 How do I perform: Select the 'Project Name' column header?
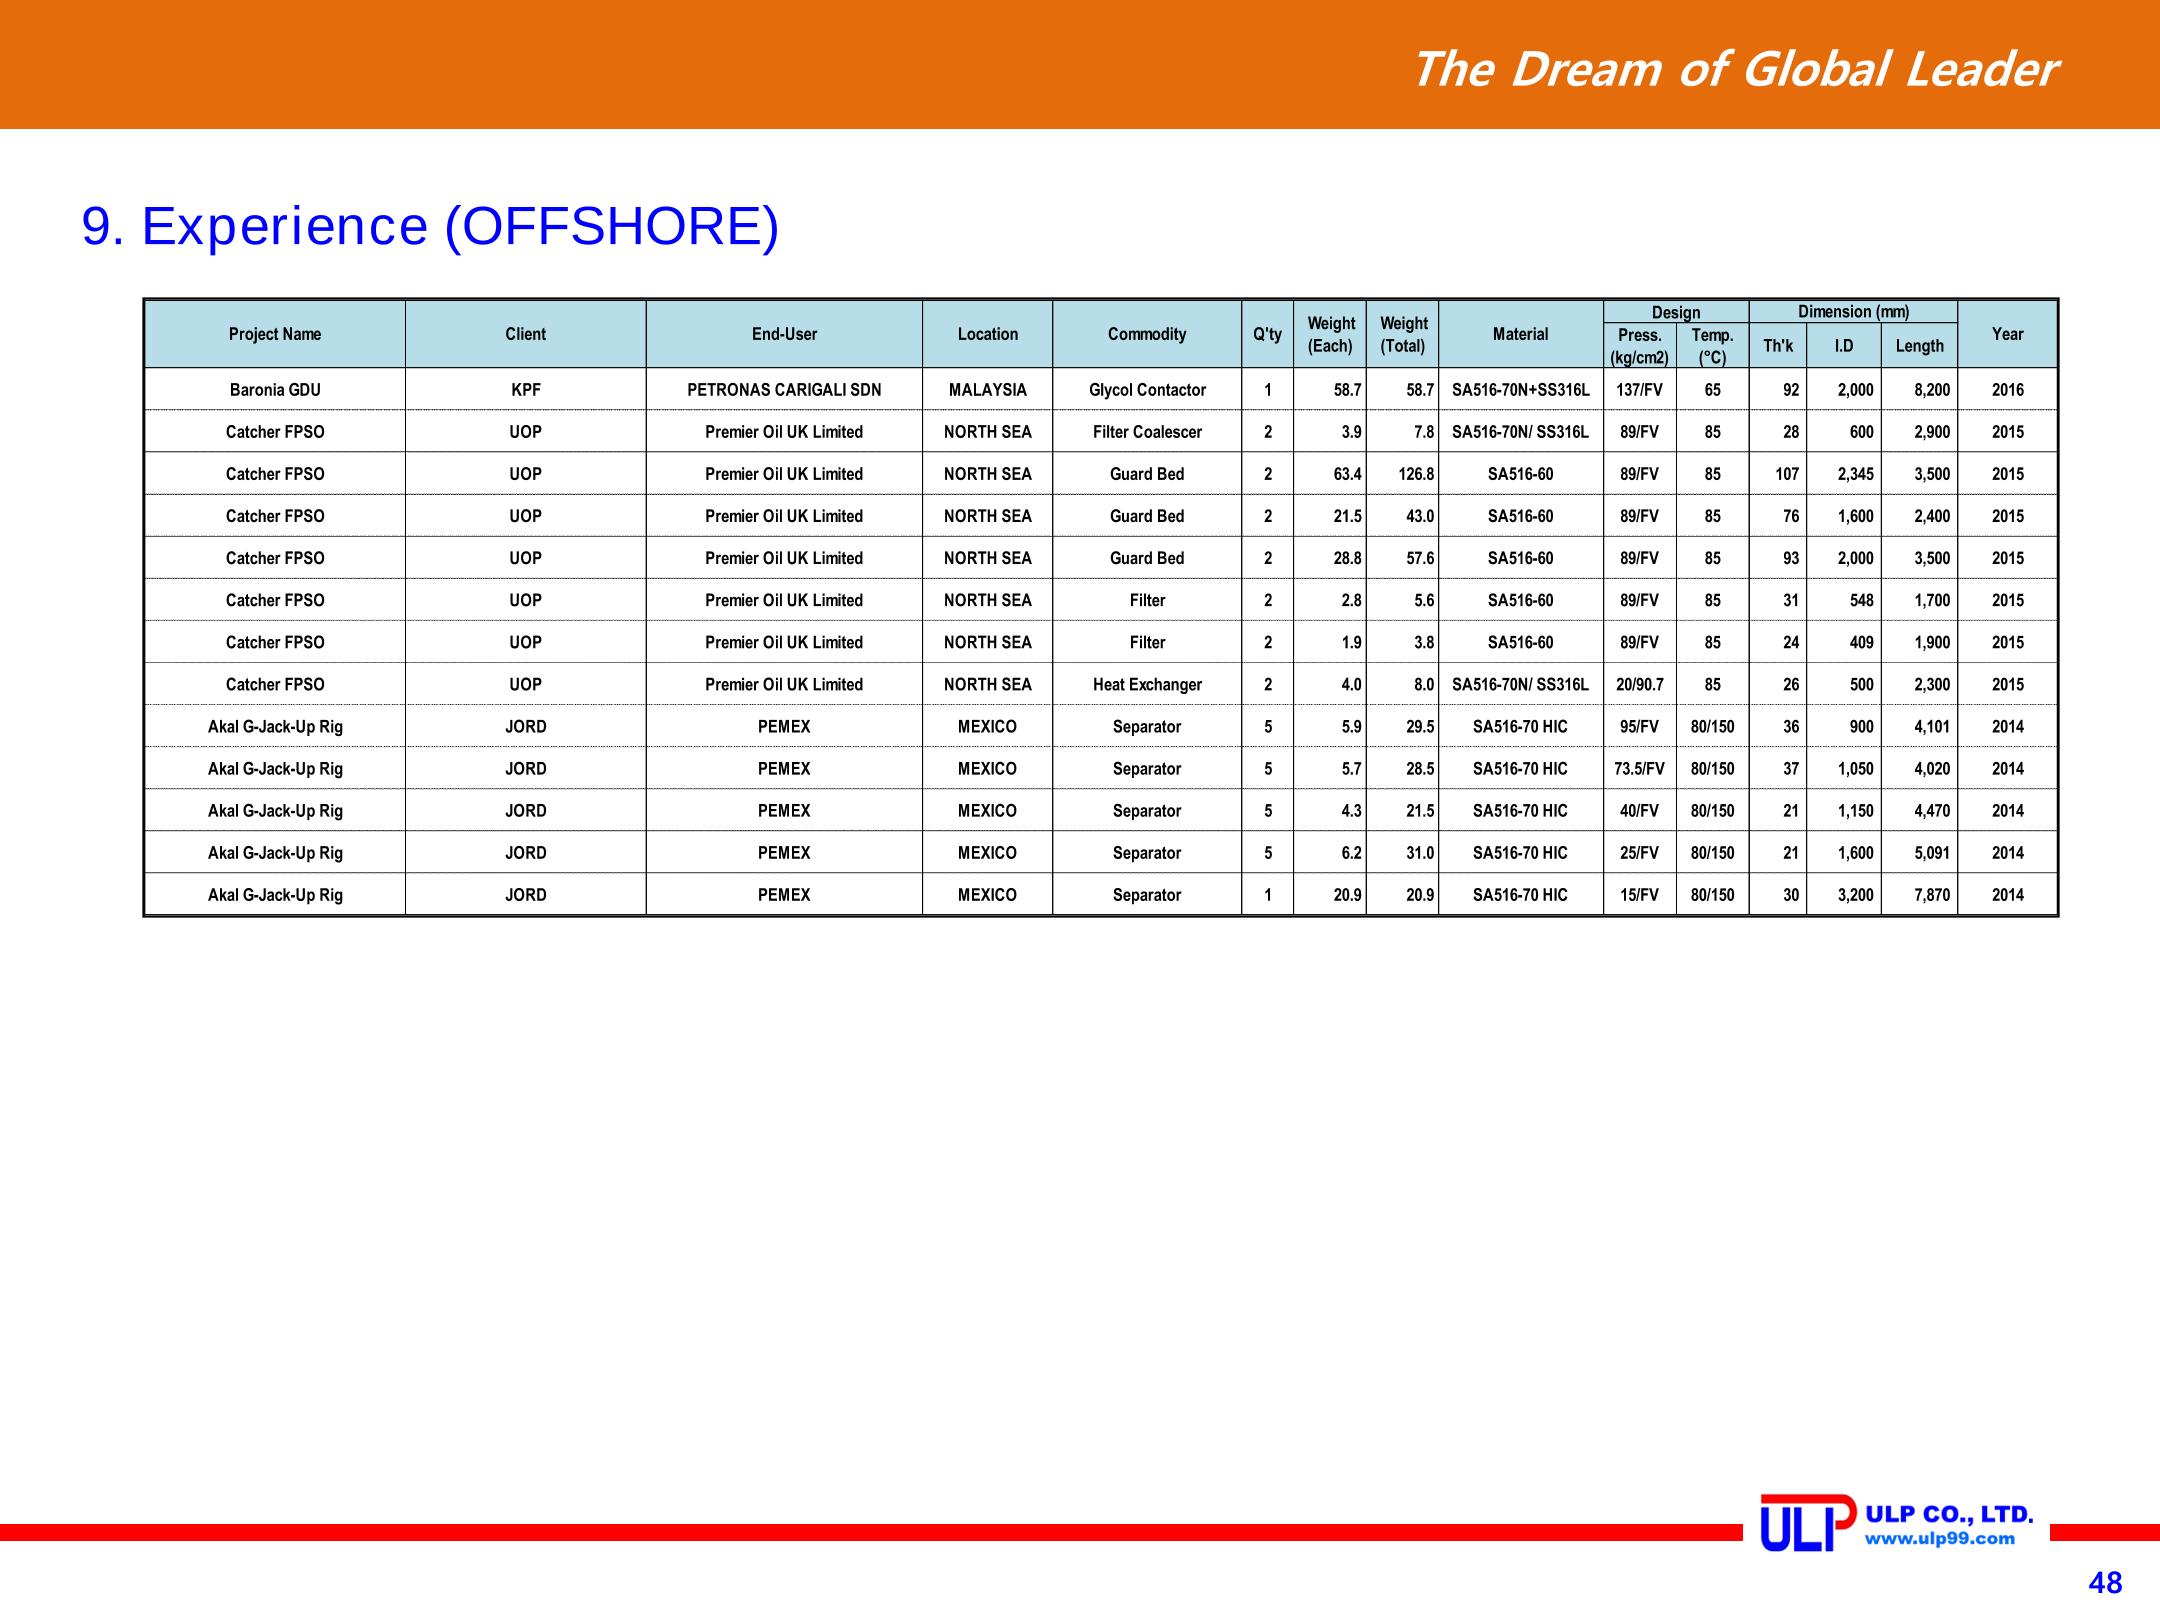(275, 334)
